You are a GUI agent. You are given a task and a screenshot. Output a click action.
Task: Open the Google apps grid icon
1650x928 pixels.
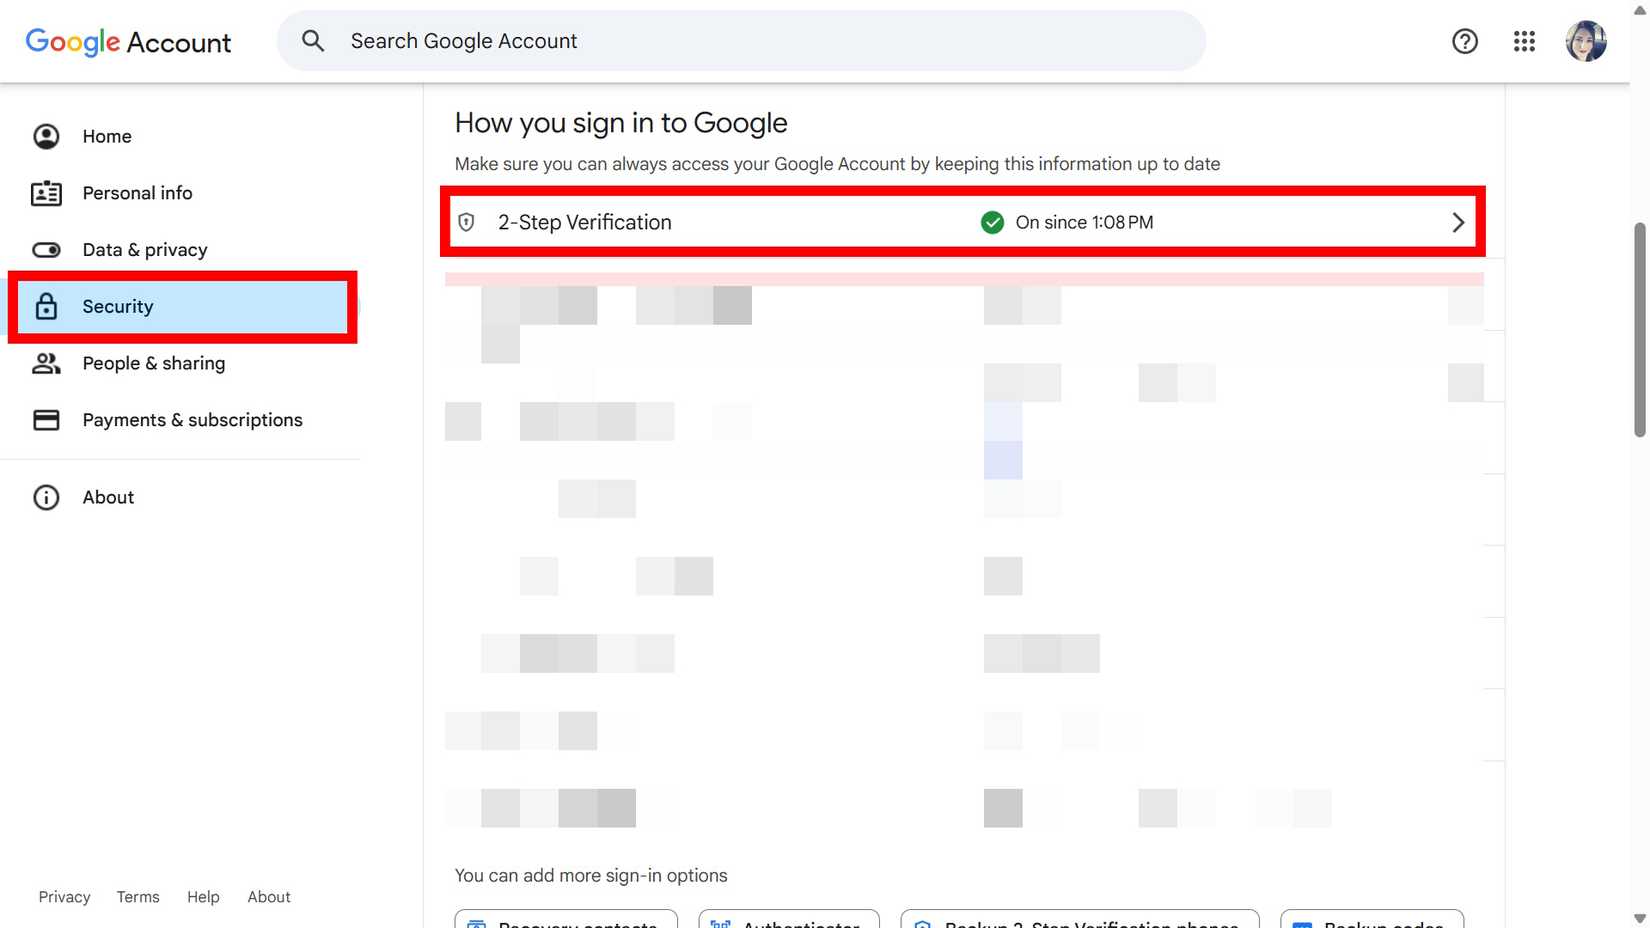[x=1524, y=41]
